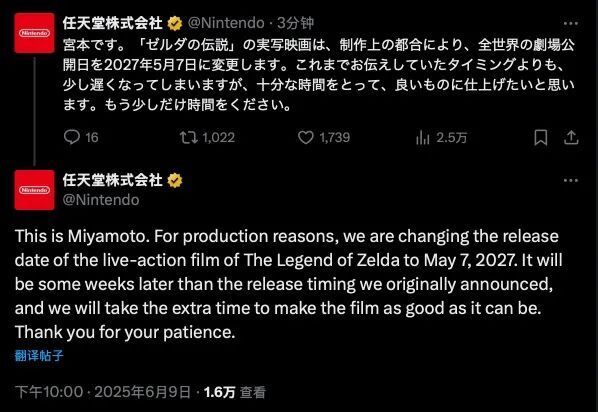598x412 pixels.
Task: Open replies via the comment icon showing 16
Action: coord(72,137)
